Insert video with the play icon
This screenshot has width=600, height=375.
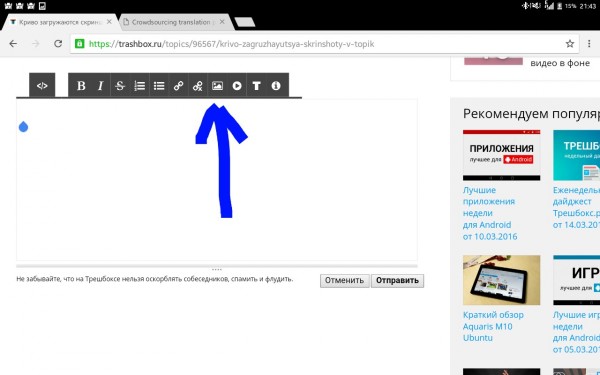point(237,85)
